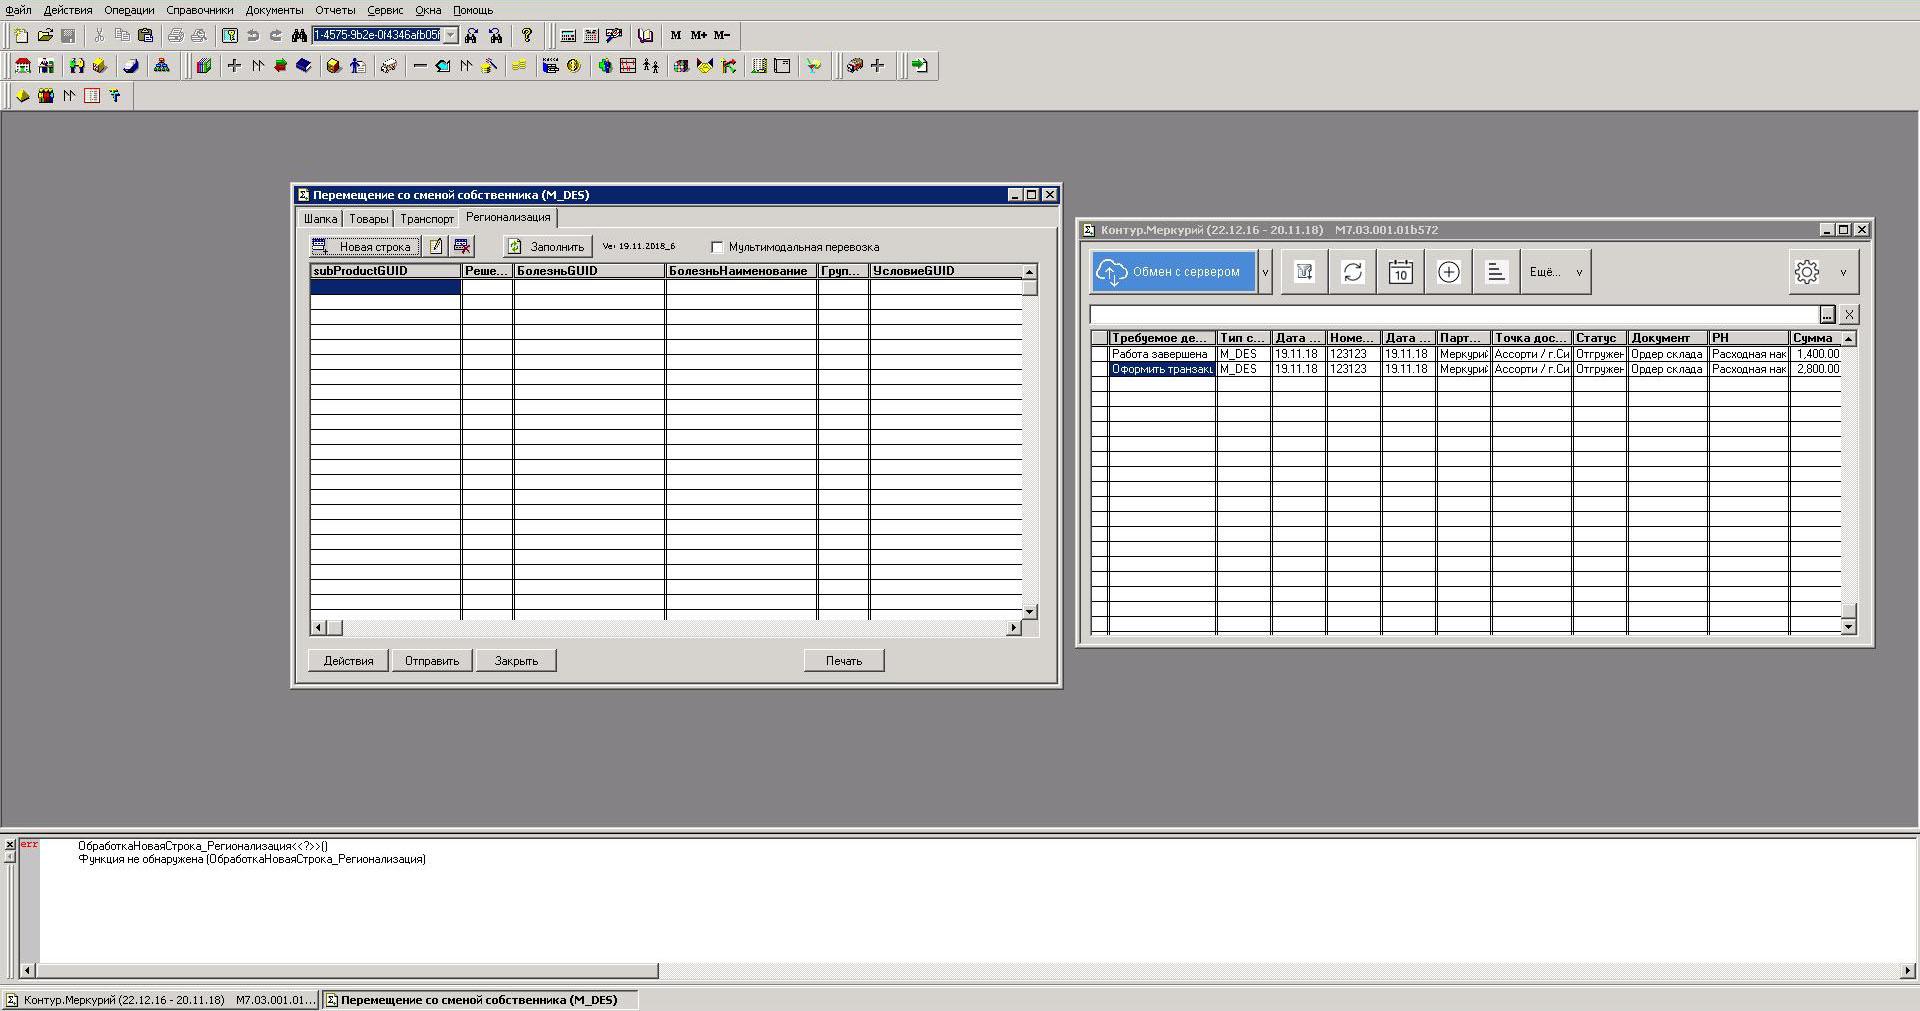Click the filter icon in Контур.Меркурий
The height and width of the screenshot is (1011, 1920).
[1304, 272]
